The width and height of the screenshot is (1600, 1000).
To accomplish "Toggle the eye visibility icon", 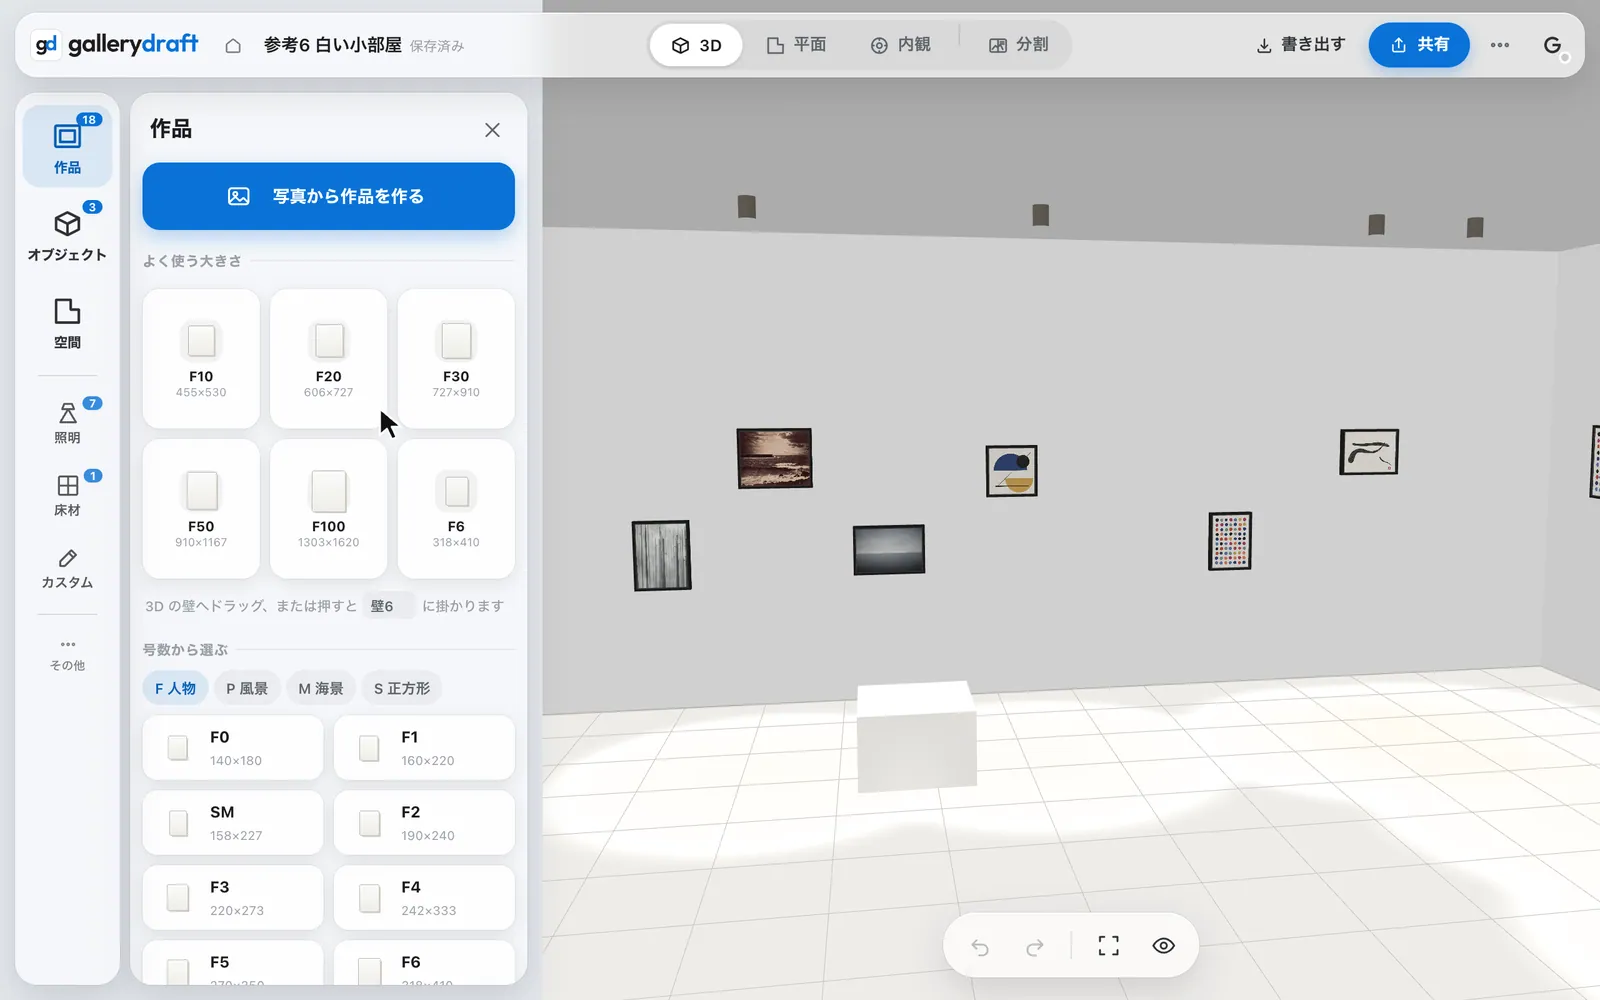I will tap(1163, 946).
